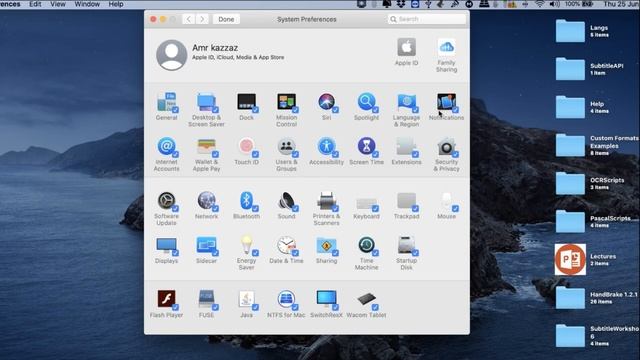
Task: Open the Flash Player icon
Action: 167,300
